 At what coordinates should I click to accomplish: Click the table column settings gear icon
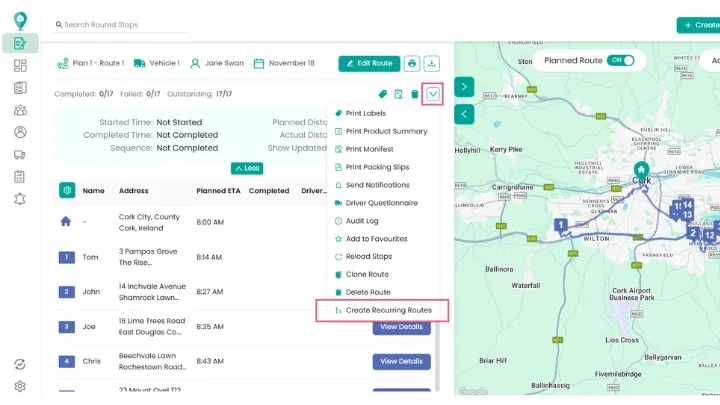(x=67, y=190)
